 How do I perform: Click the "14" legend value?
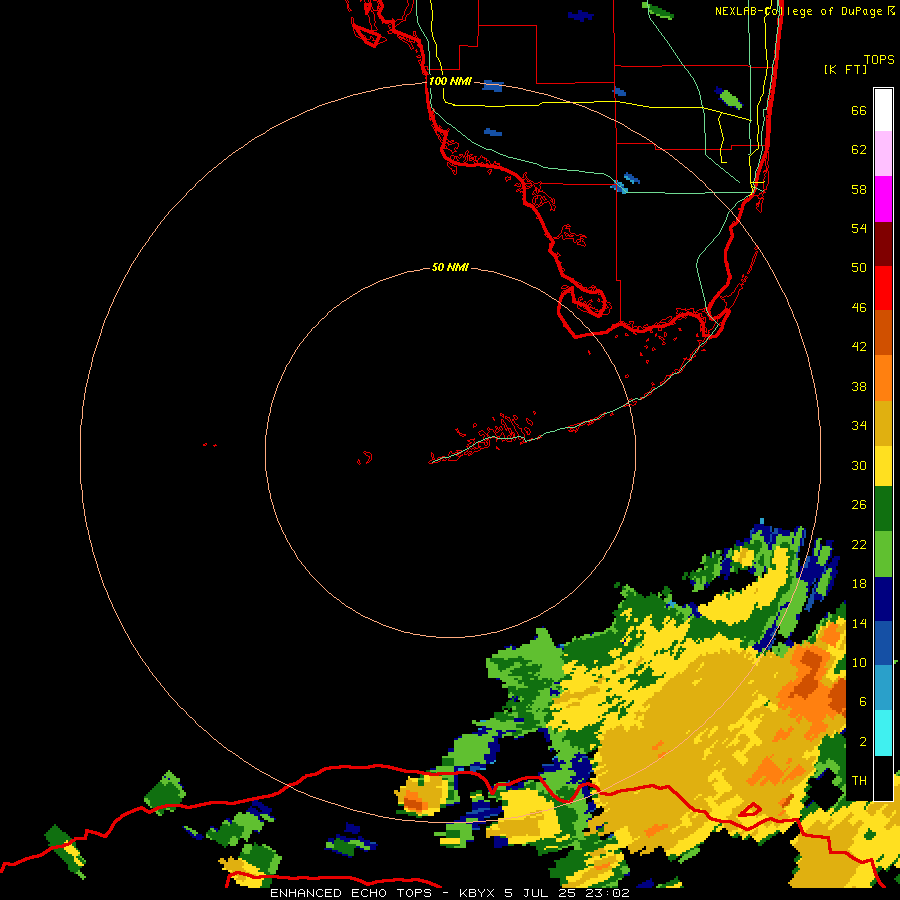tap(859, 623)
